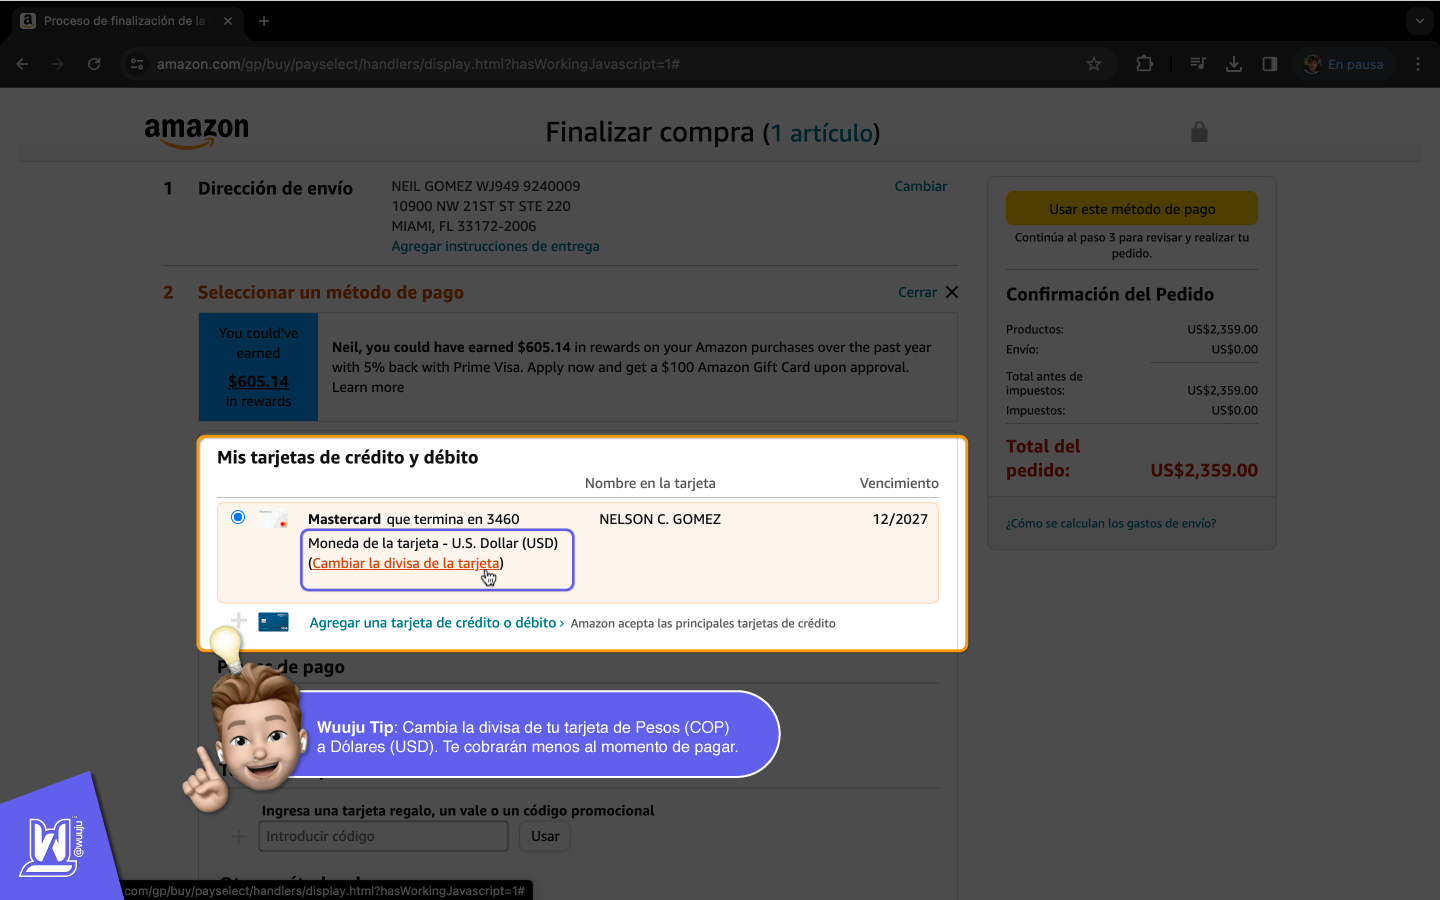Bookmark page with star icon
This screenshot has width=1440, height=900.
coord(1094,64)
